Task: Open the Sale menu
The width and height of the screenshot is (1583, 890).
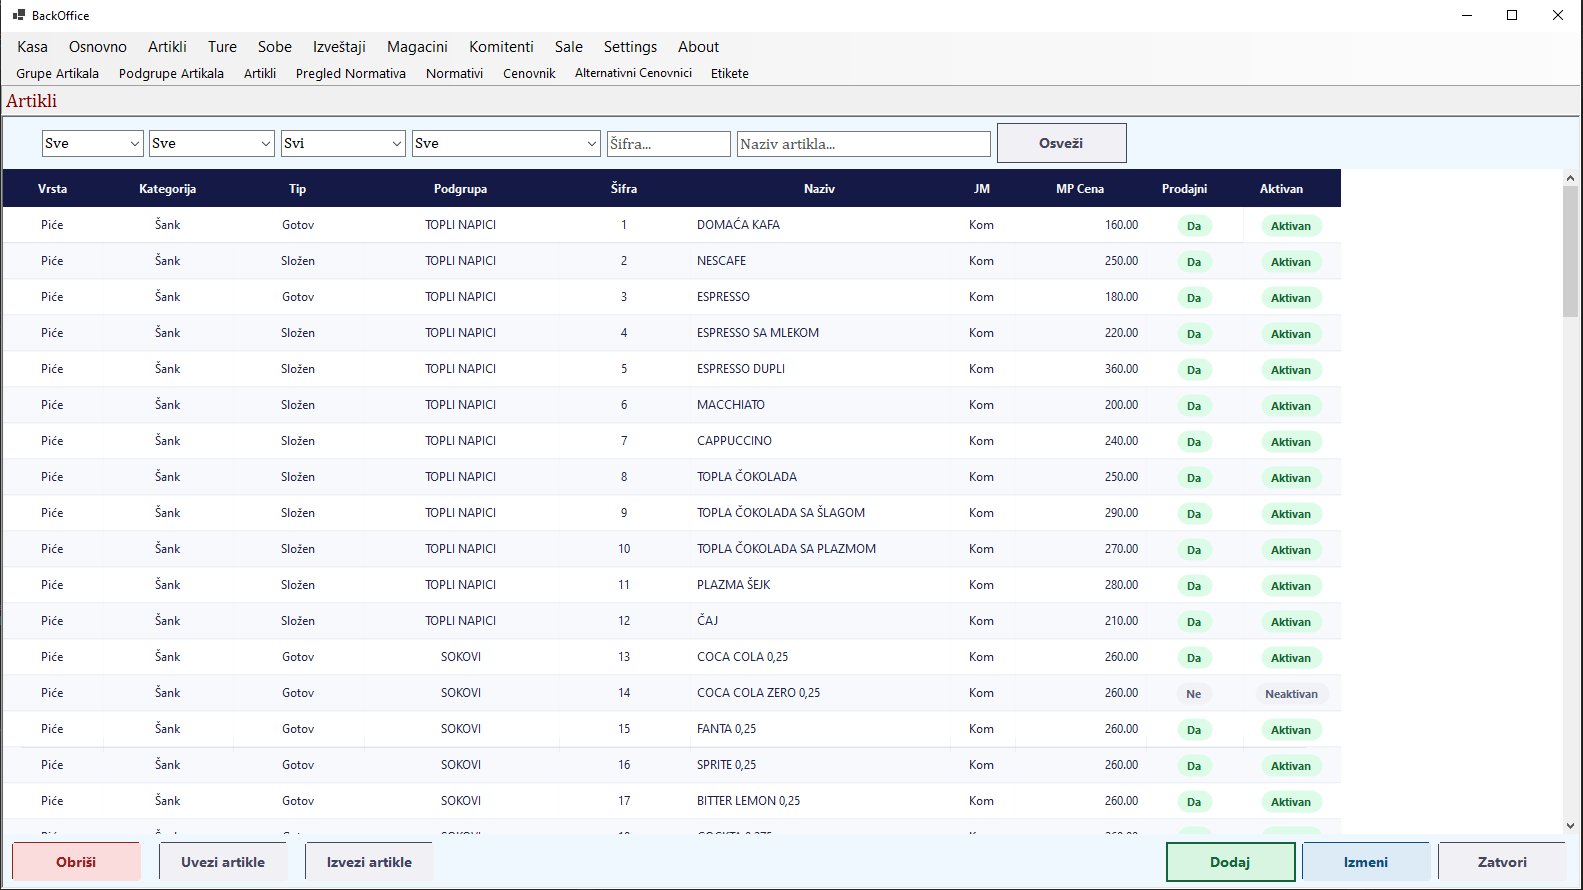Action: pos(569,47)
